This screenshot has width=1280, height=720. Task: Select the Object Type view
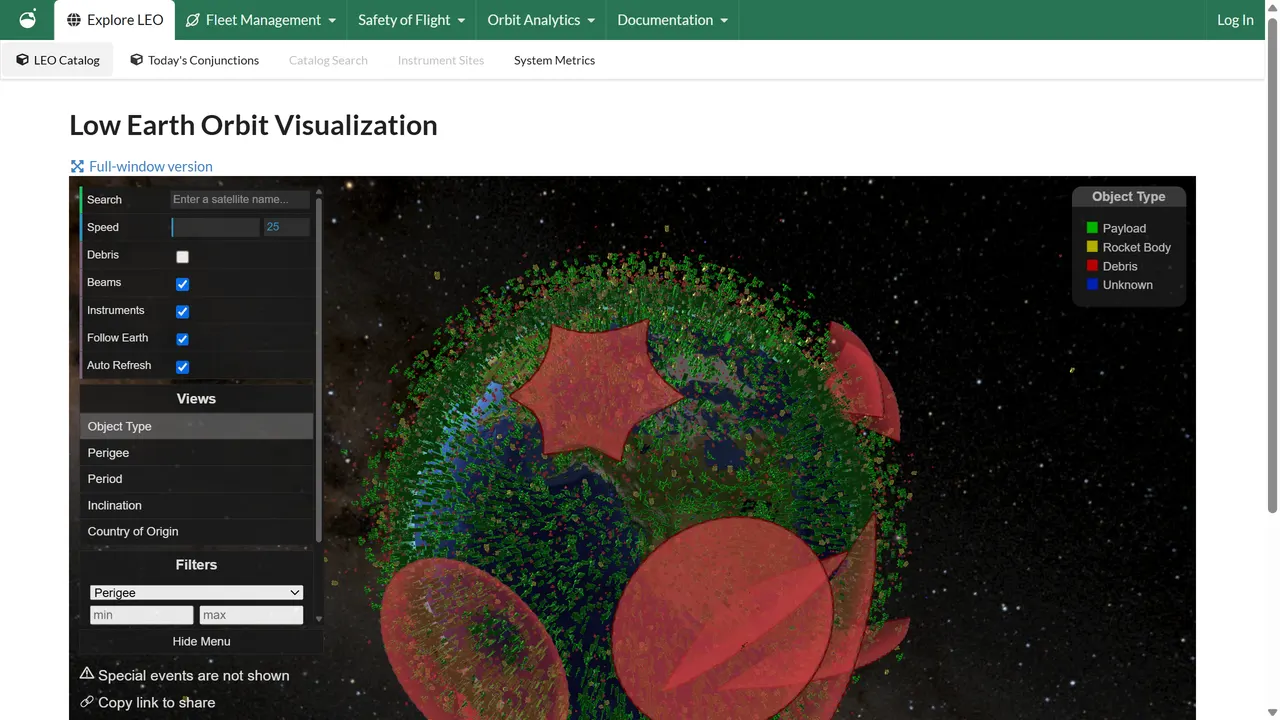click(x=196, y=426)
